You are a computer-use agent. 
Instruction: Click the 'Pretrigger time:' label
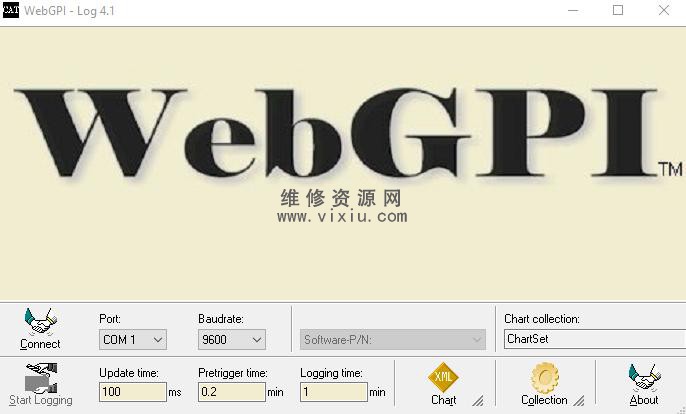coord(233,373)
